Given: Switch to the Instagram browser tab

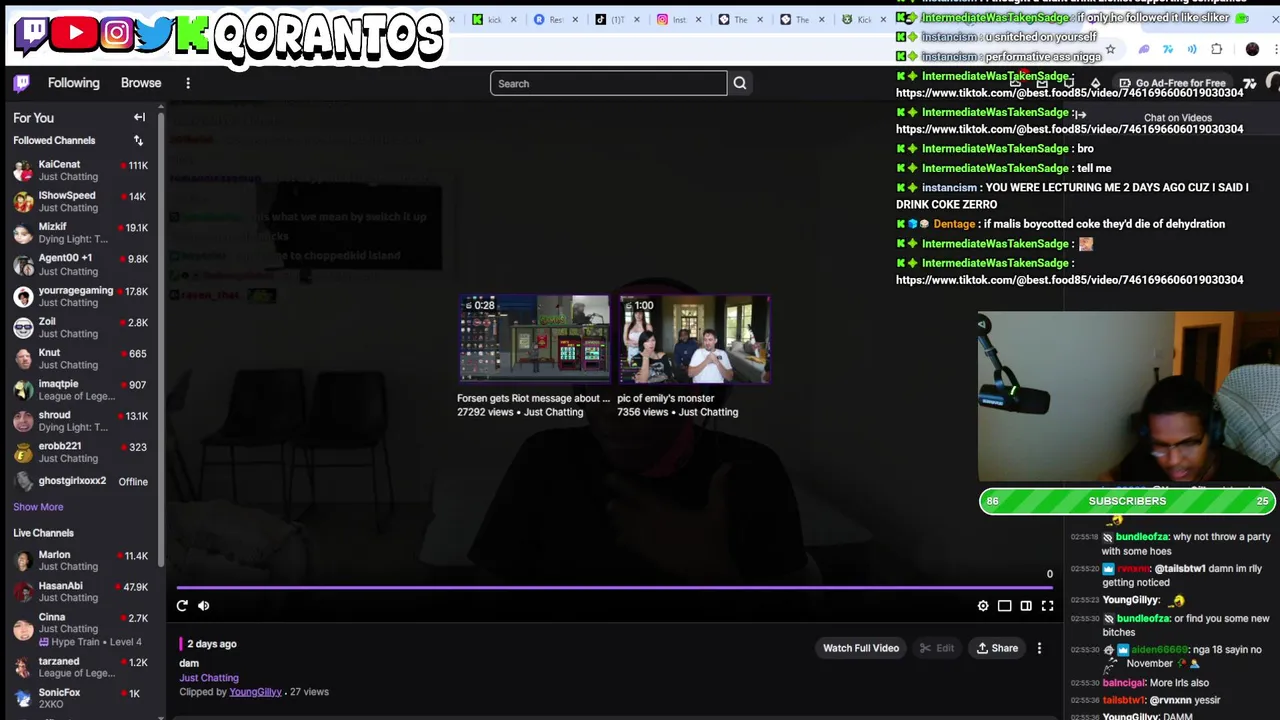Looking at the screenshot, I should tap(672, 19).
